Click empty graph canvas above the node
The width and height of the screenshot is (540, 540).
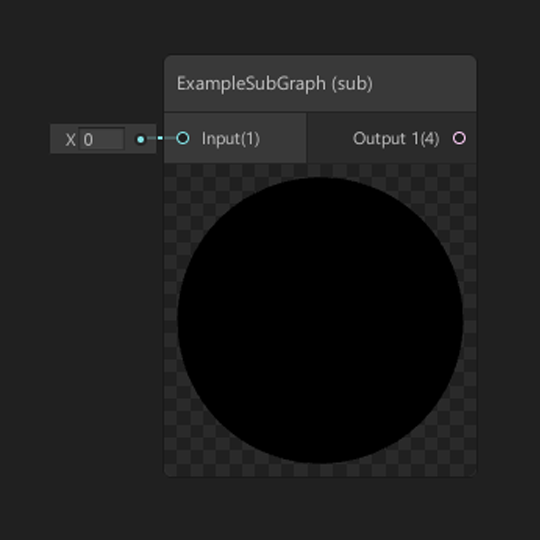click(x=320, y=27)
